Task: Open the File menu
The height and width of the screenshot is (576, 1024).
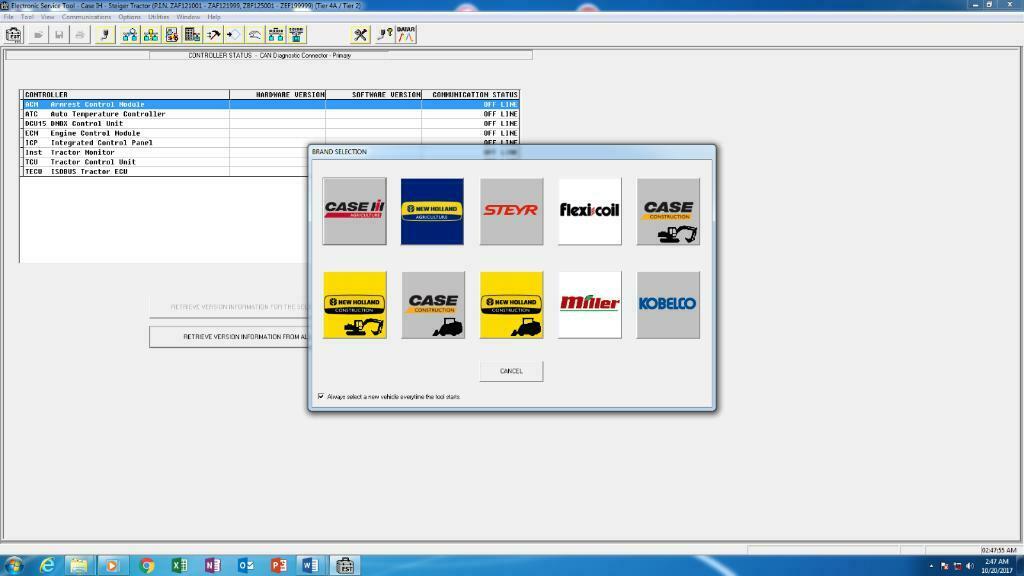Action: [8, 17]
